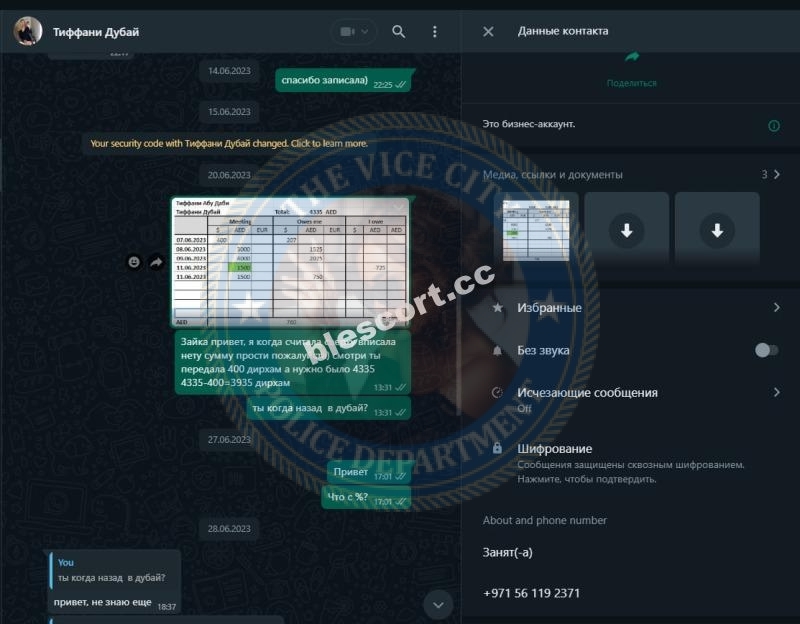The image size is (800, 624).
Task: Expand the Избранные chevron
Action: point(777,307)
